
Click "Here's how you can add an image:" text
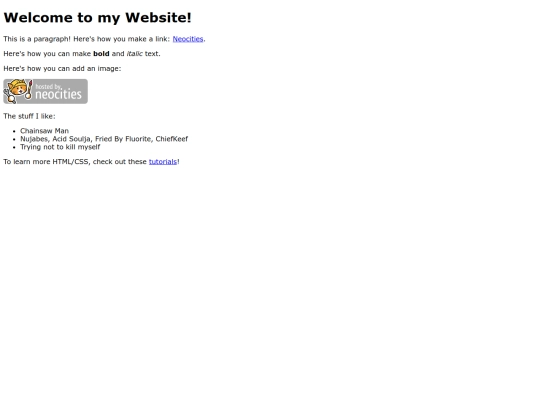point(62,69)
